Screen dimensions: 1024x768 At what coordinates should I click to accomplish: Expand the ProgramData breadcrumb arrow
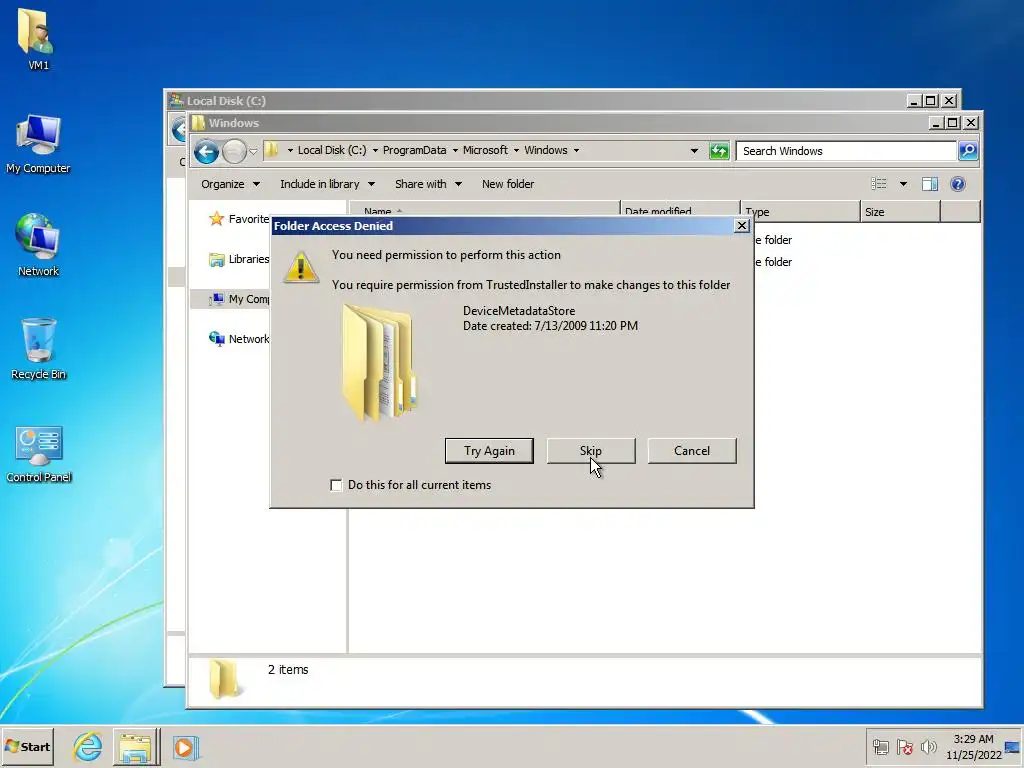[455, 151]
